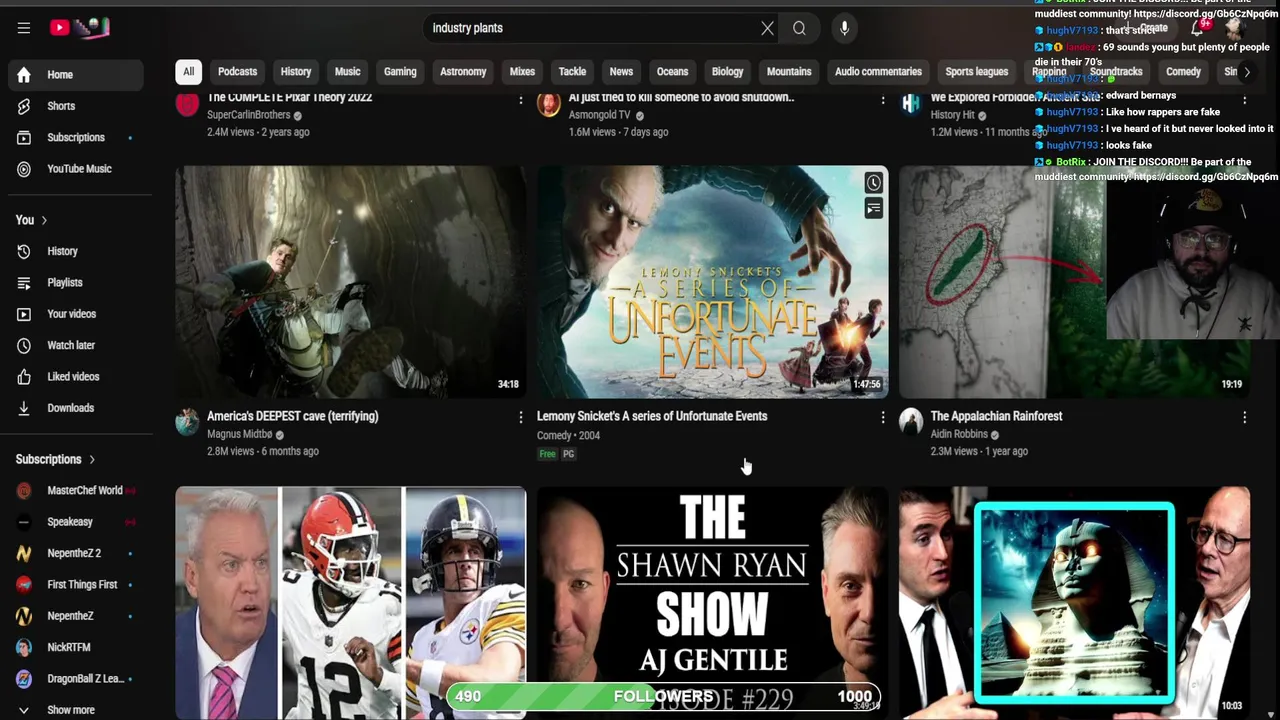Open Your videos in the sidebar
Image resolution: width=1280 pixels, height=720 pixels.
(76, 314)
